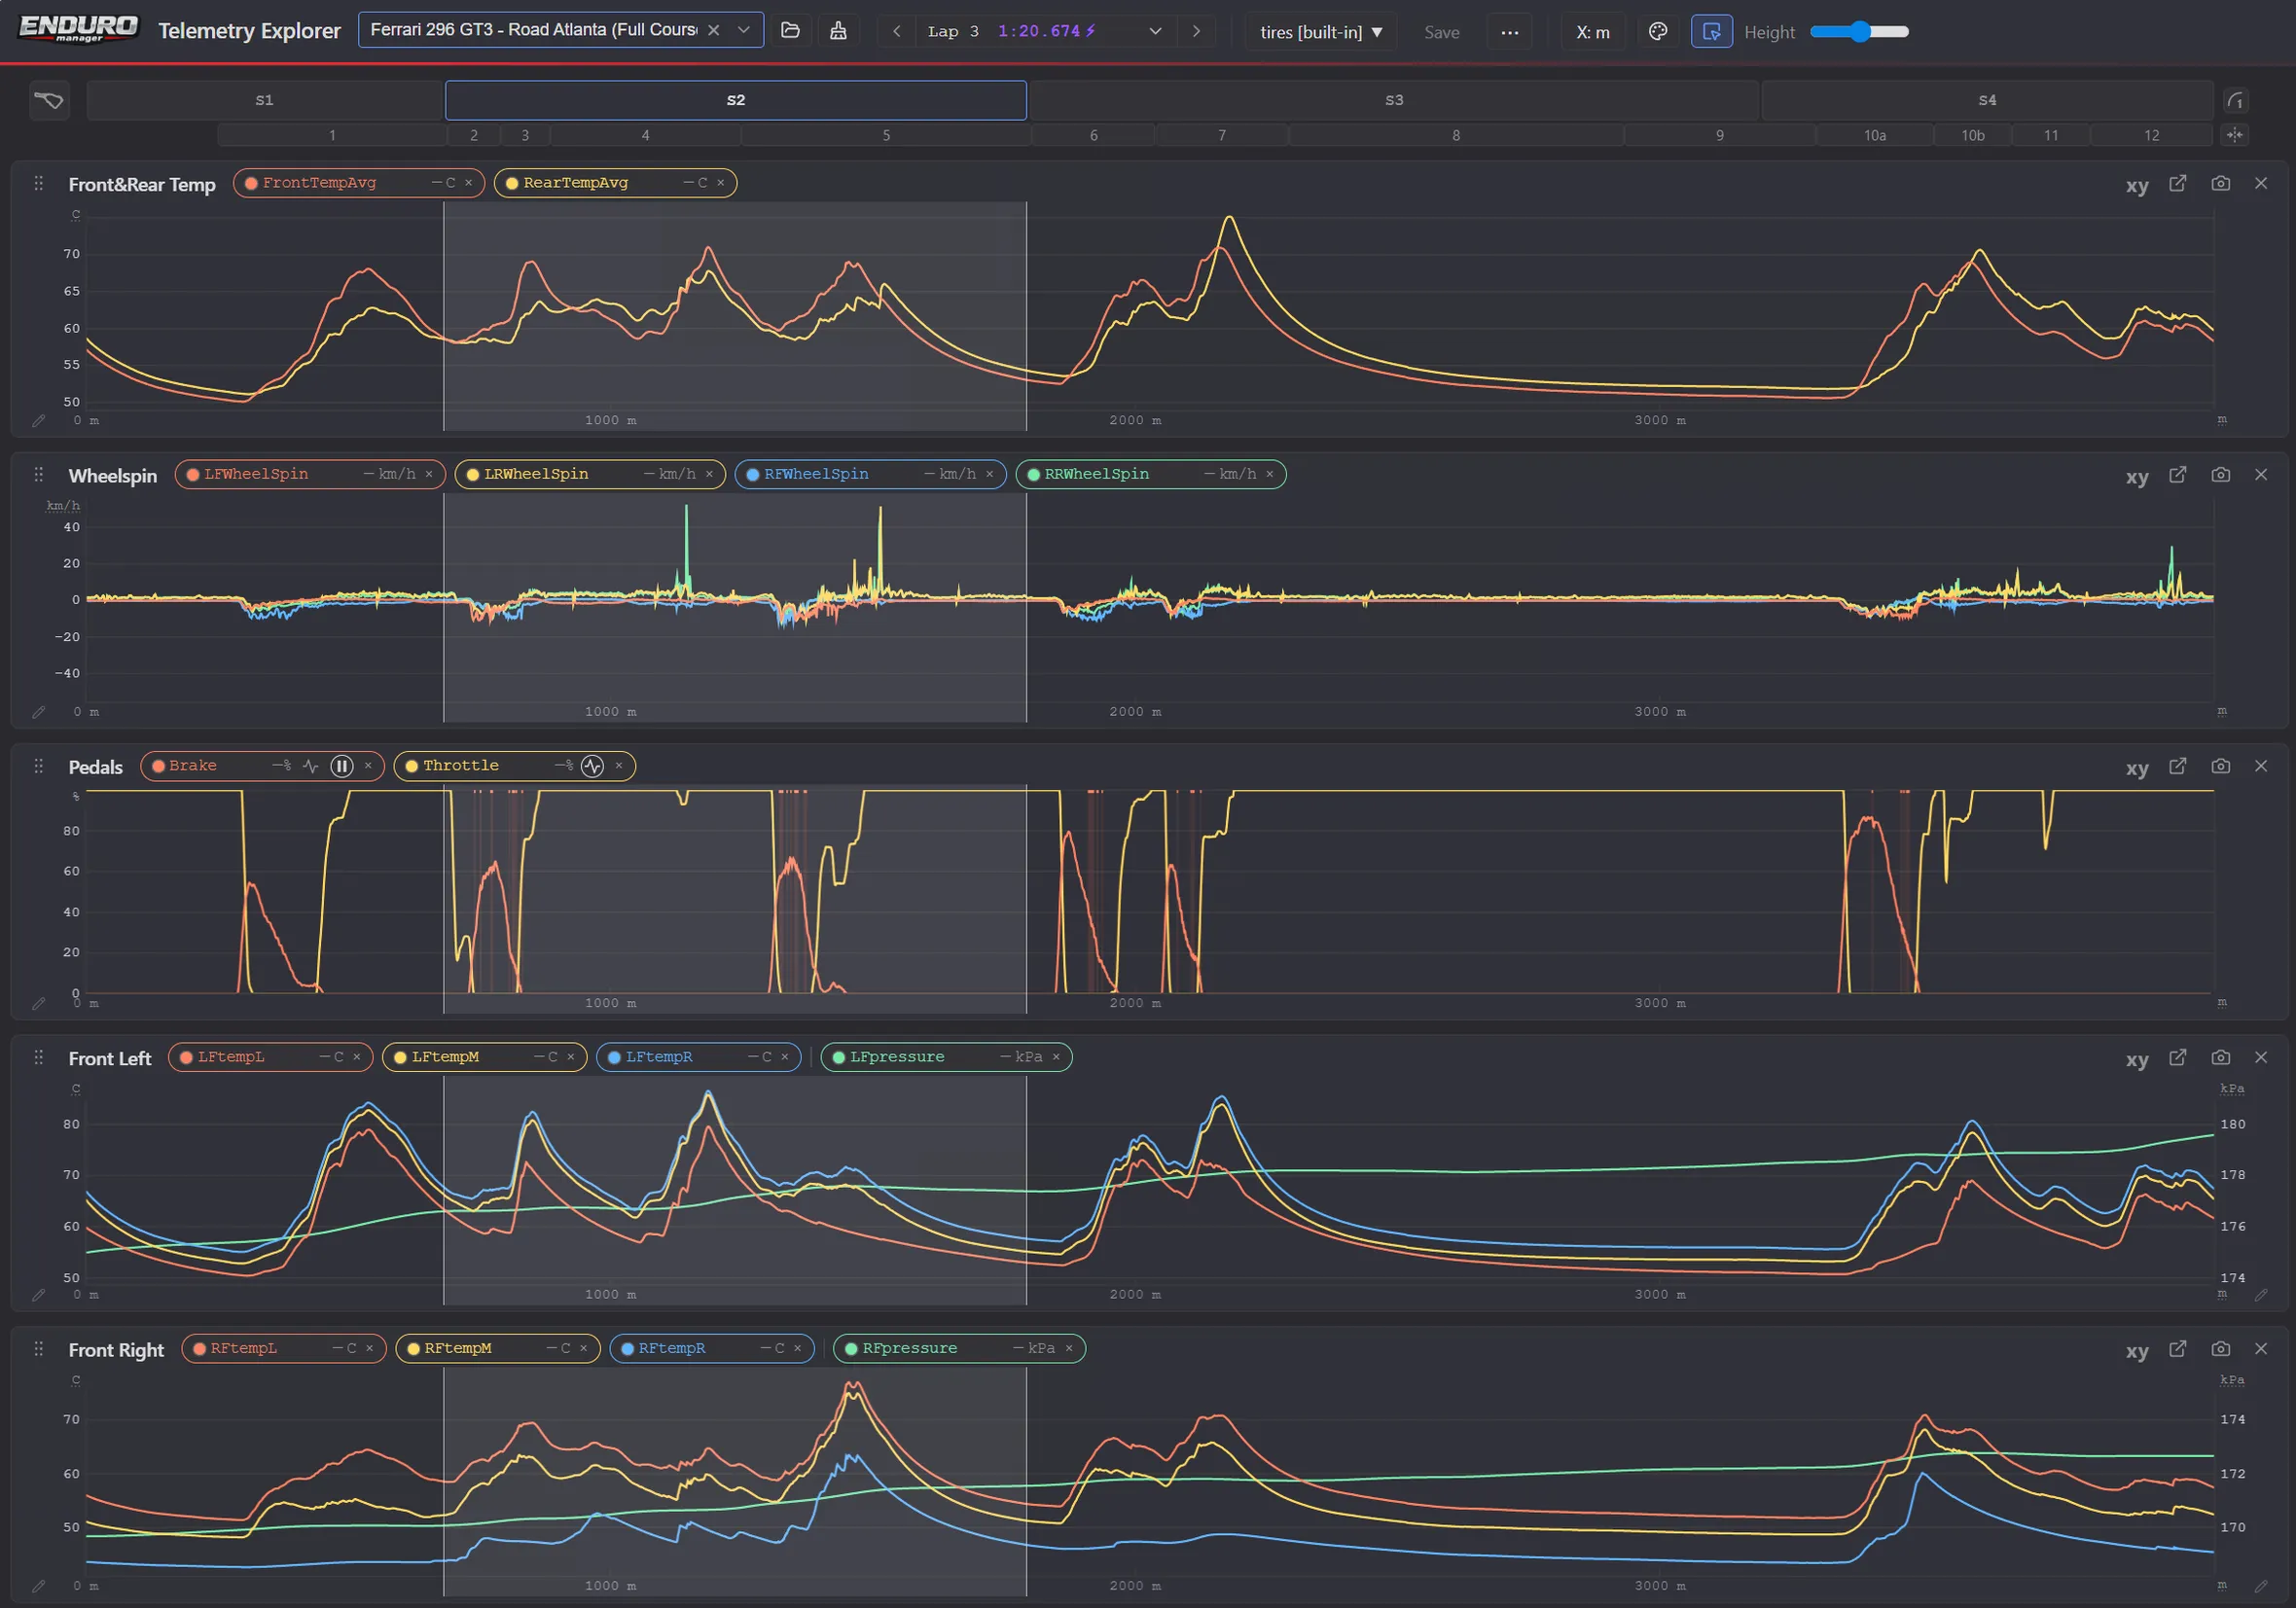Remove the RearTempAvg channel
Screen dimensions: 2296x1608
point(720,183)
